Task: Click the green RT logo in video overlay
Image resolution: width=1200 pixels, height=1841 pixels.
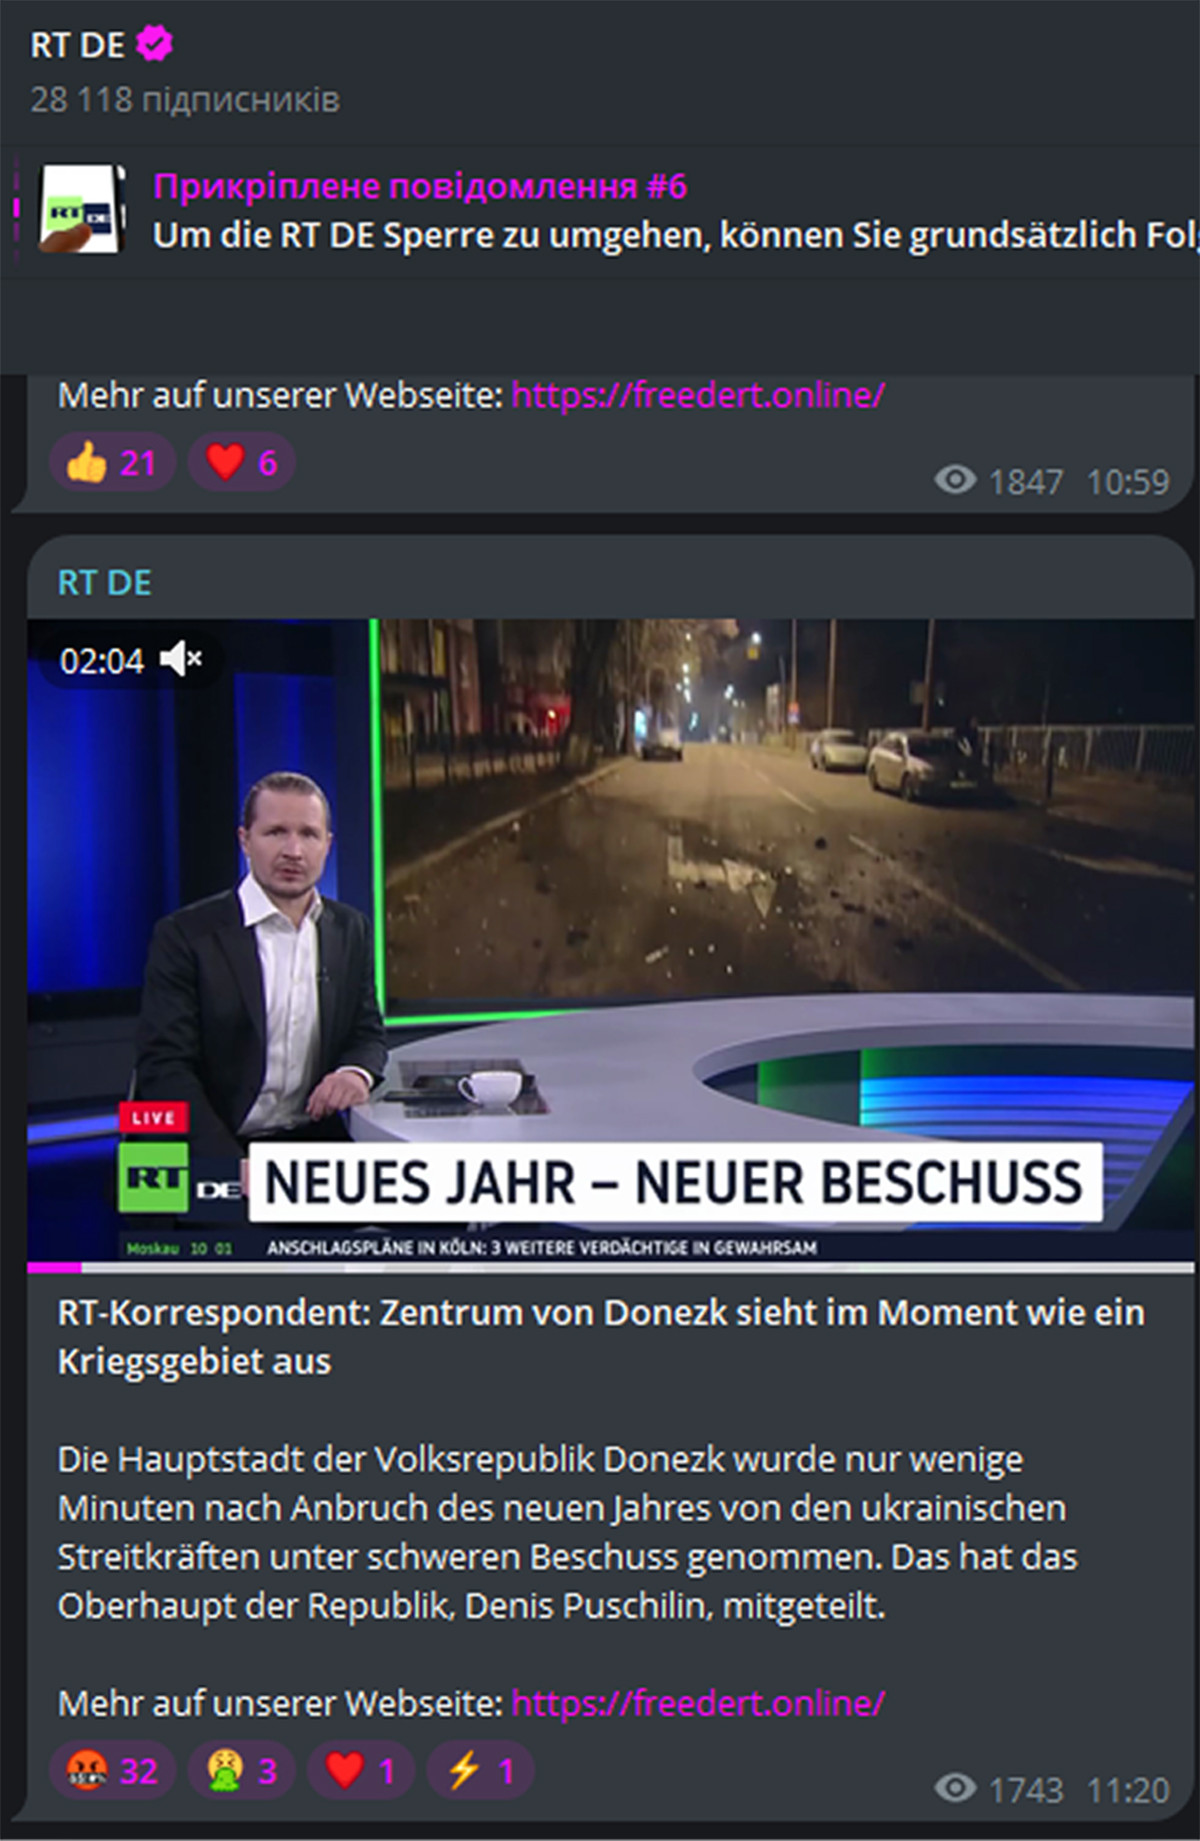Action: pyautogui.click(x=153, y=1178)
